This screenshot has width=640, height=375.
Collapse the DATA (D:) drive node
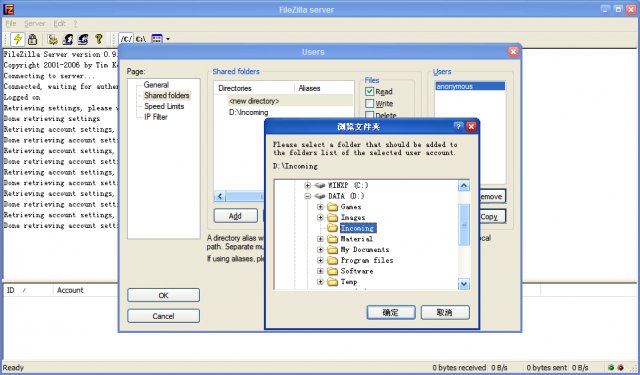307,196
